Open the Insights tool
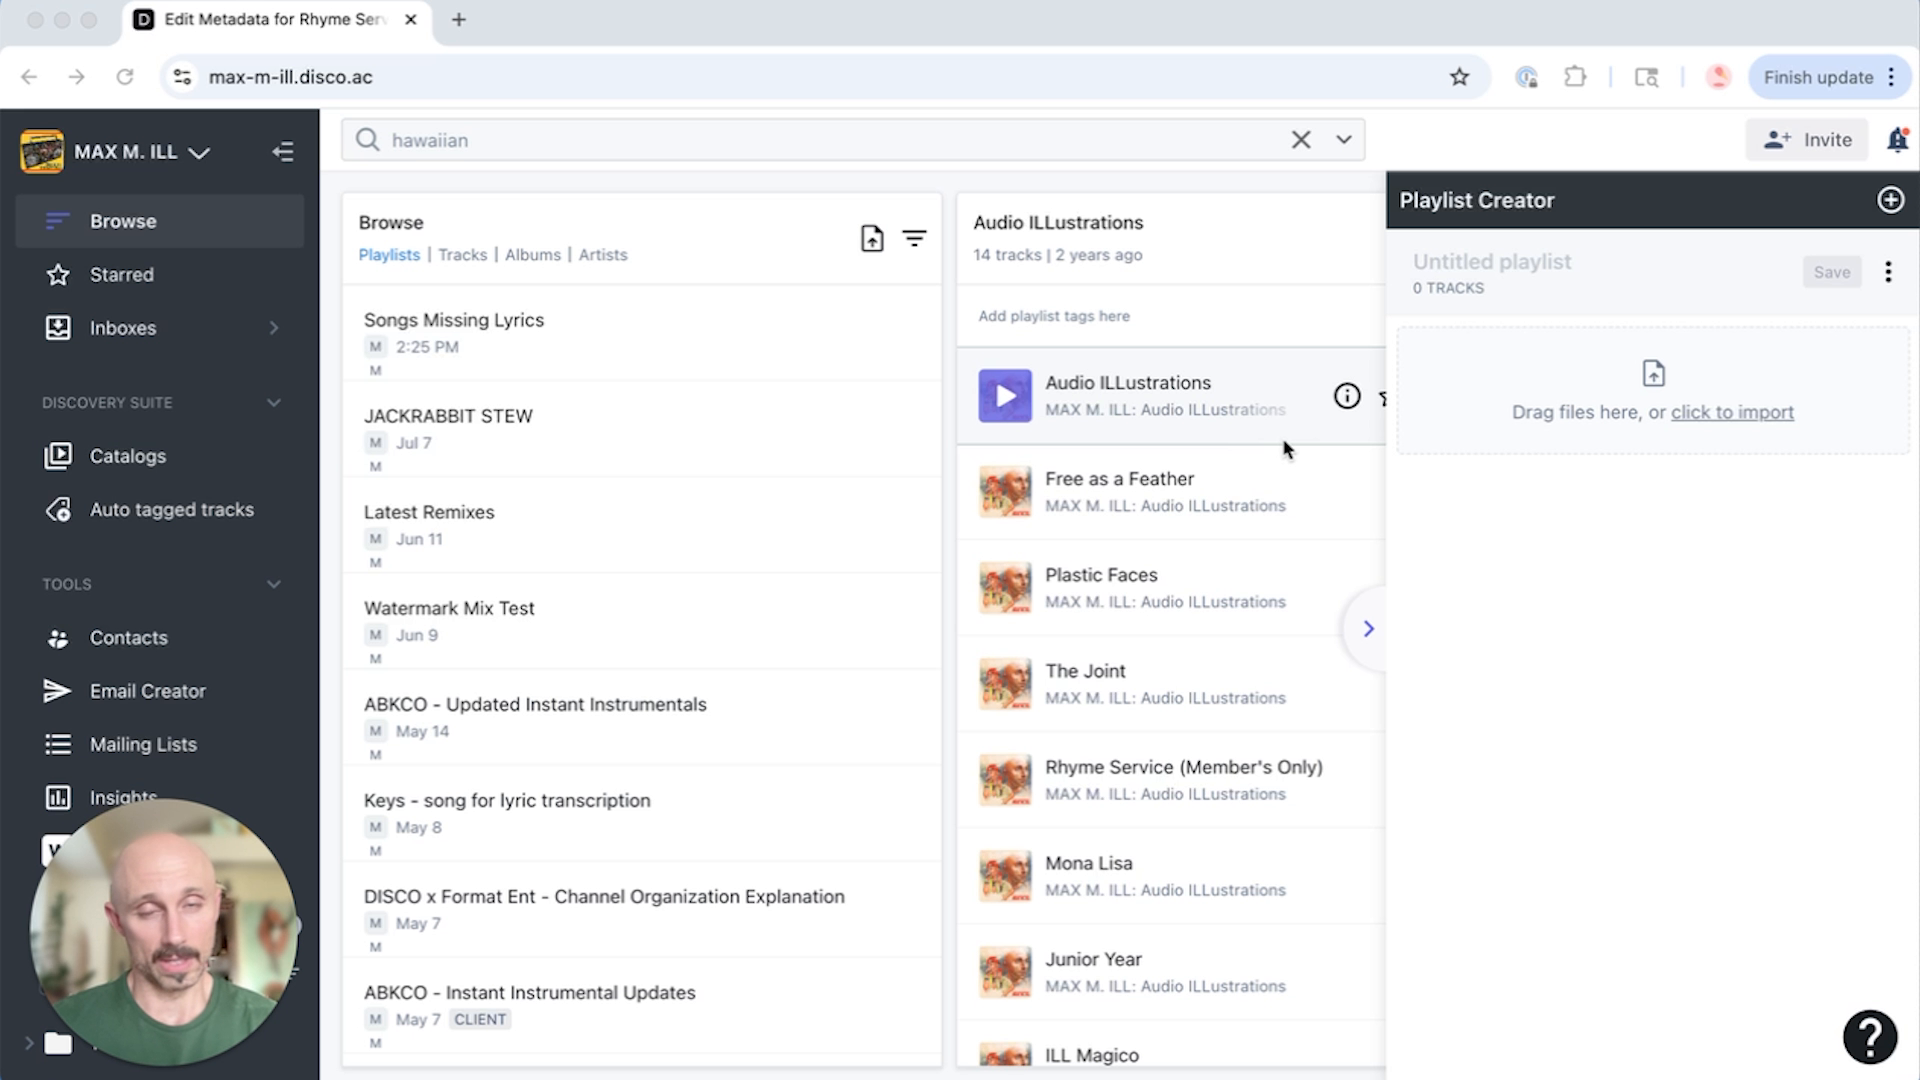1920x1080 pixels. [123, 797]
